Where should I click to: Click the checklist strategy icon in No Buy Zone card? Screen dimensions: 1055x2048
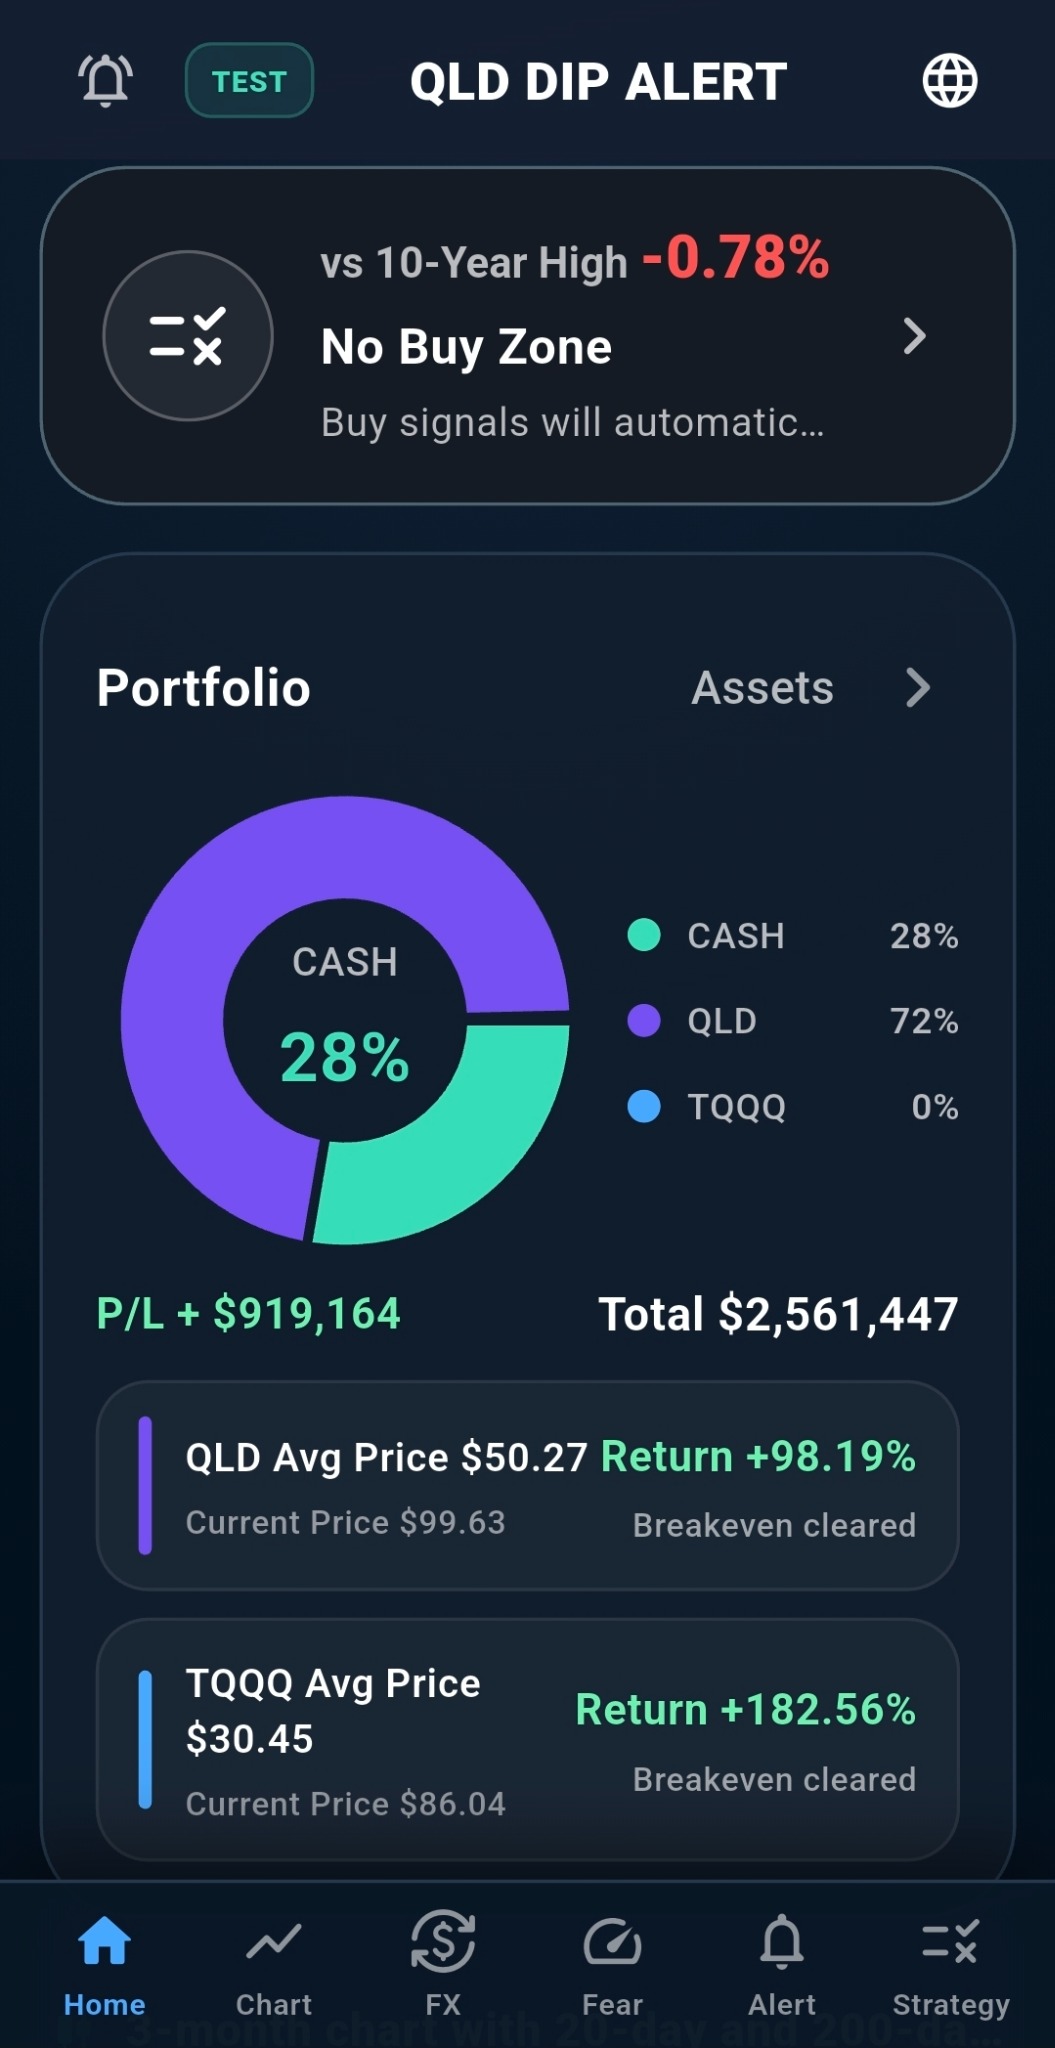pos(188,336)
